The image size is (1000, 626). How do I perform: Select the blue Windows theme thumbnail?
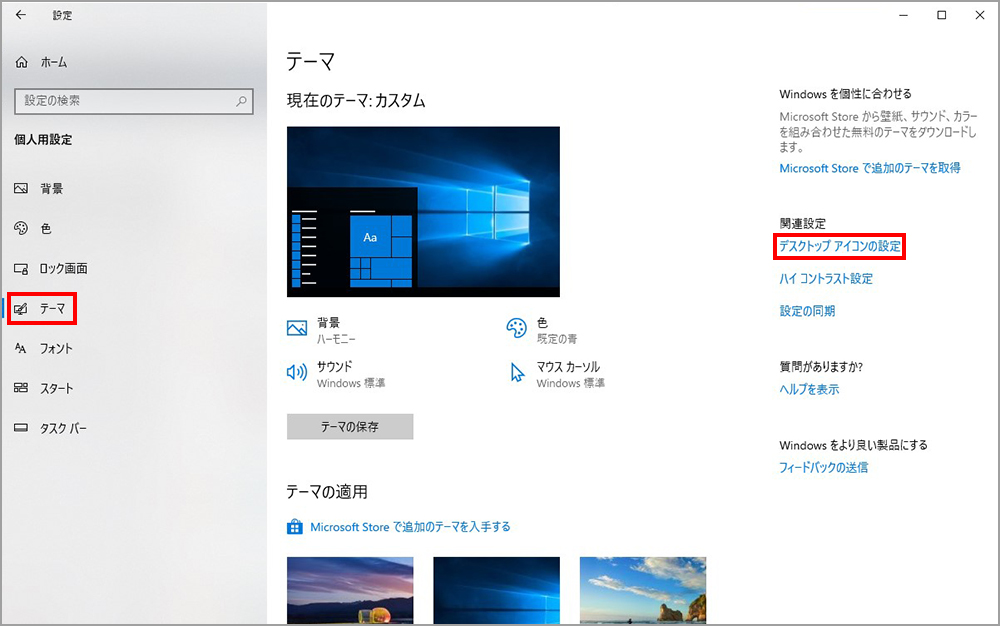coord(496,590)
